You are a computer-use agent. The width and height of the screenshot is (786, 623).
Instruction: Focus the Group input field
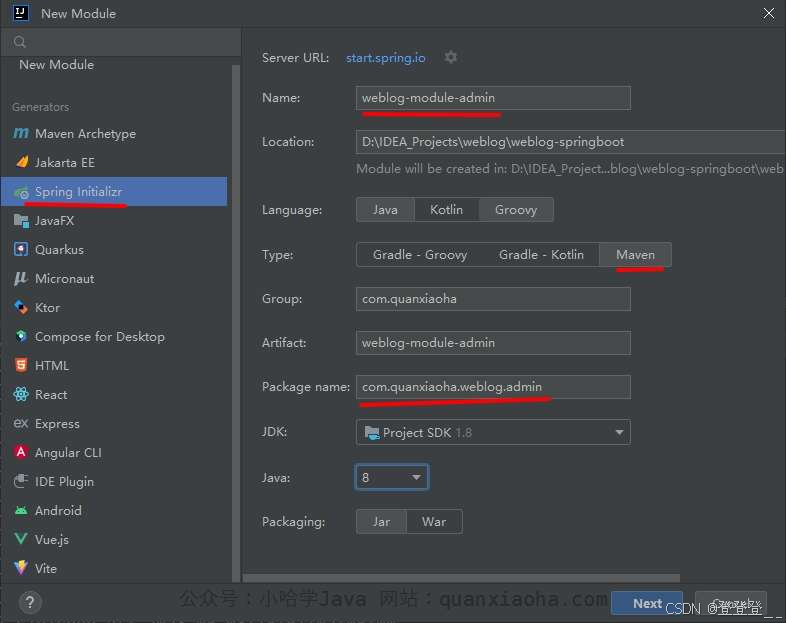tap(493, 299)
